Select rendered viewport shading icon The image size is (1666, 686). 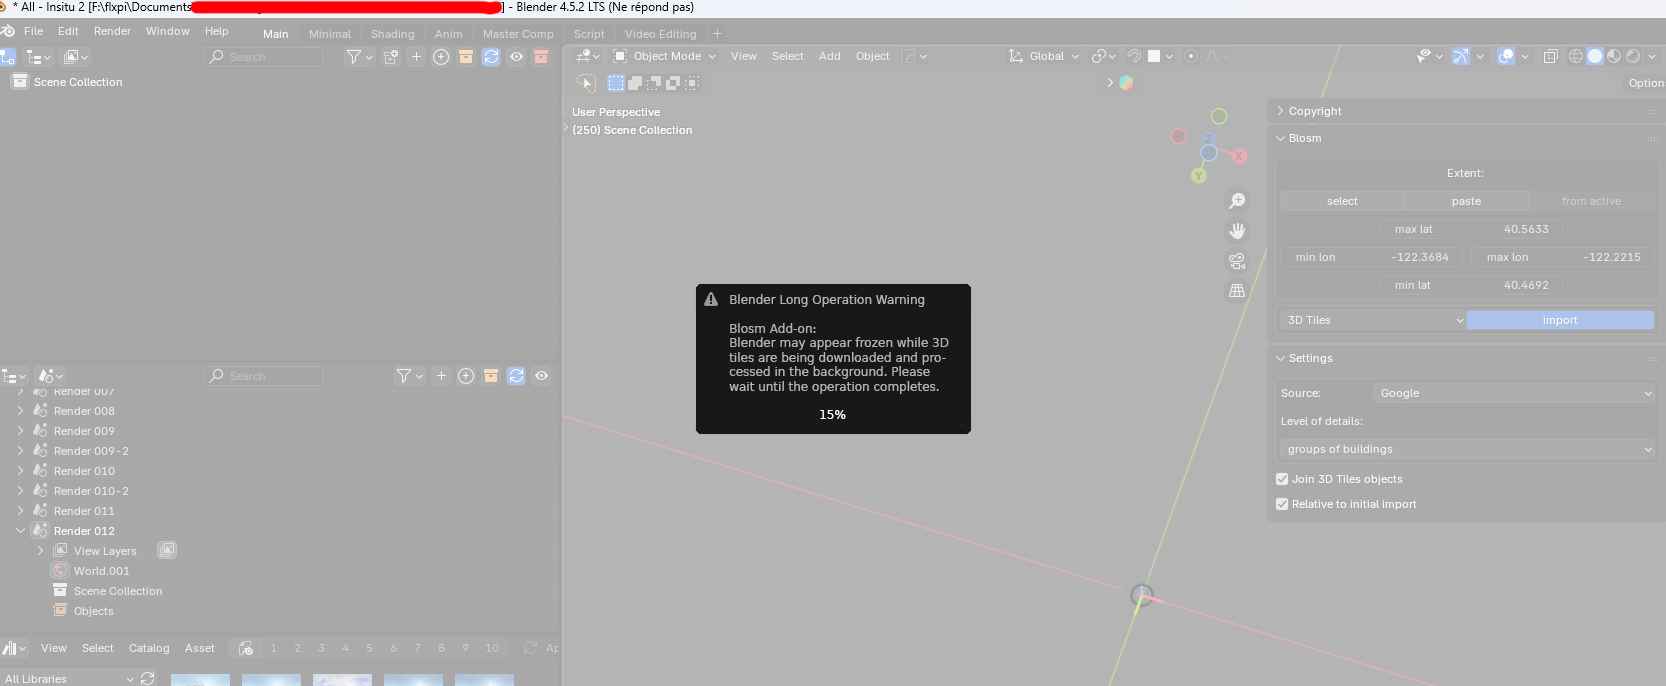(1633, 56)
